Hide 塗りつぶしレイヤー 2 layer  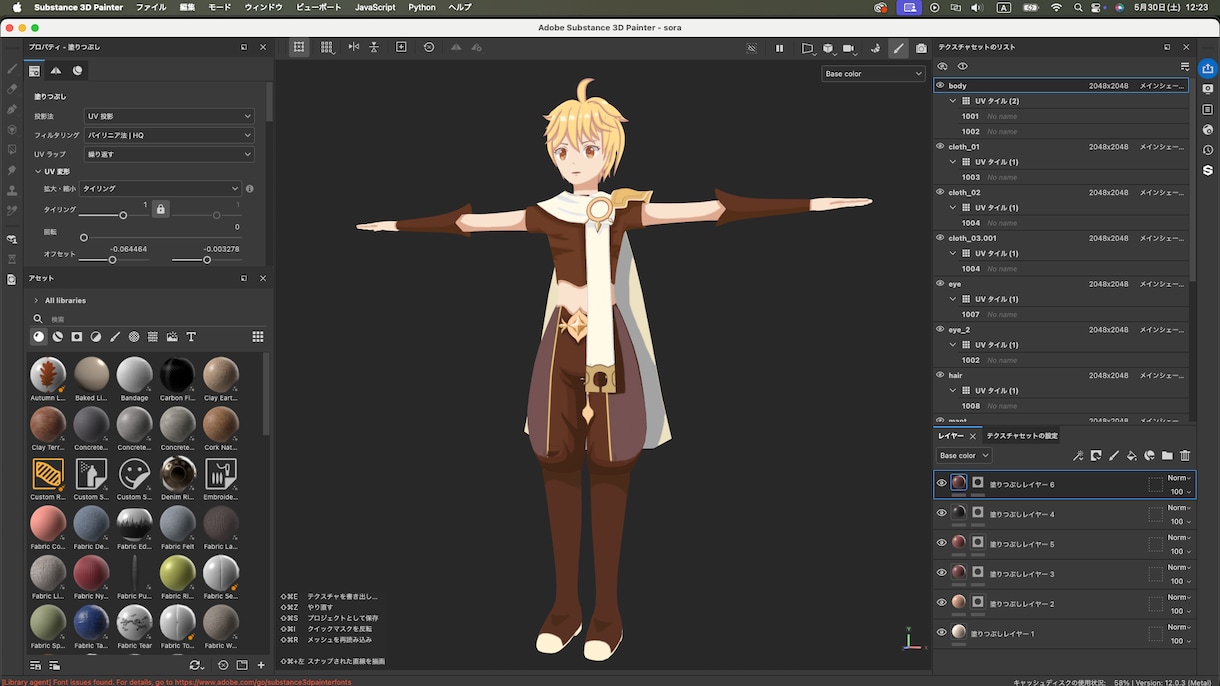[941, 602]
